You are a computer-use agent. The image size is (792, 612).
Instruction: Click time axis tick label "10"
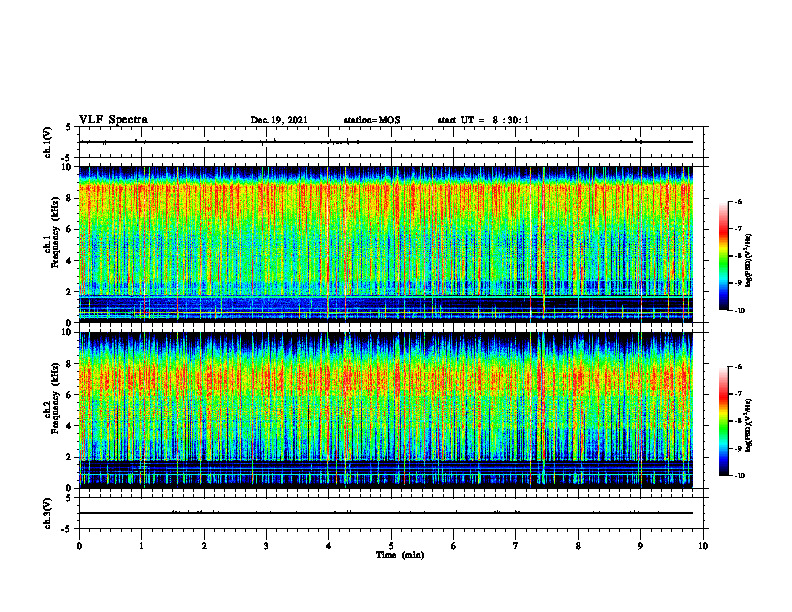click(x=703, y=546)
